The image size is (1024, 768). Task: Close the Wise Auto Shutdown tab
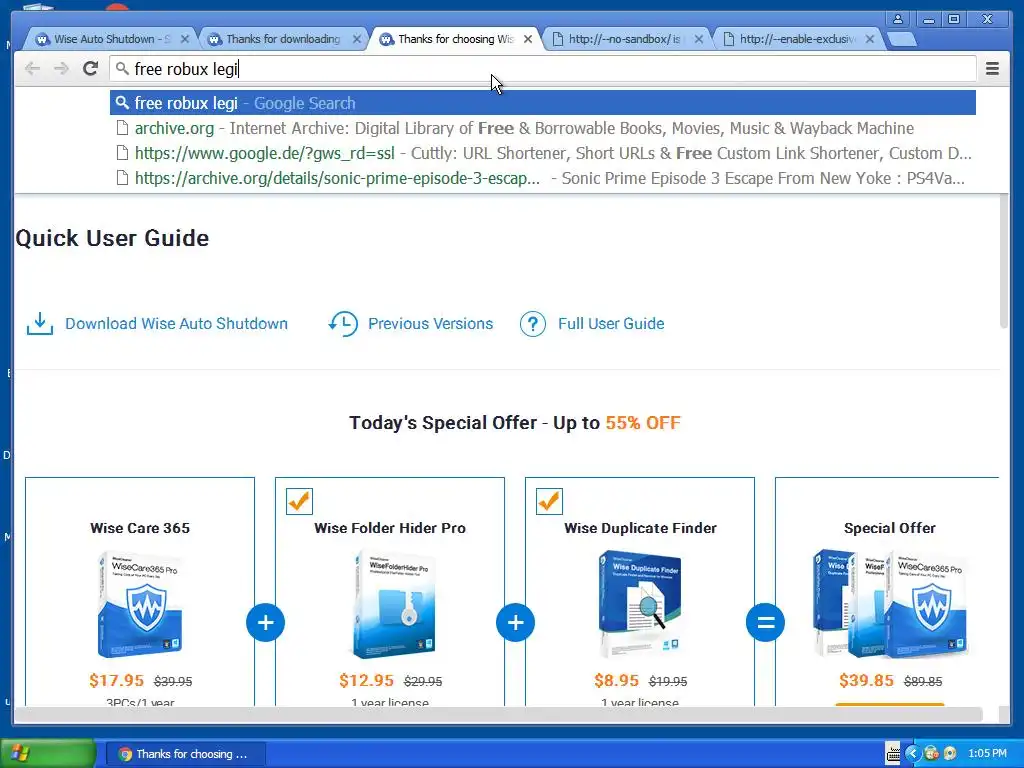click(x=185, y=39)
